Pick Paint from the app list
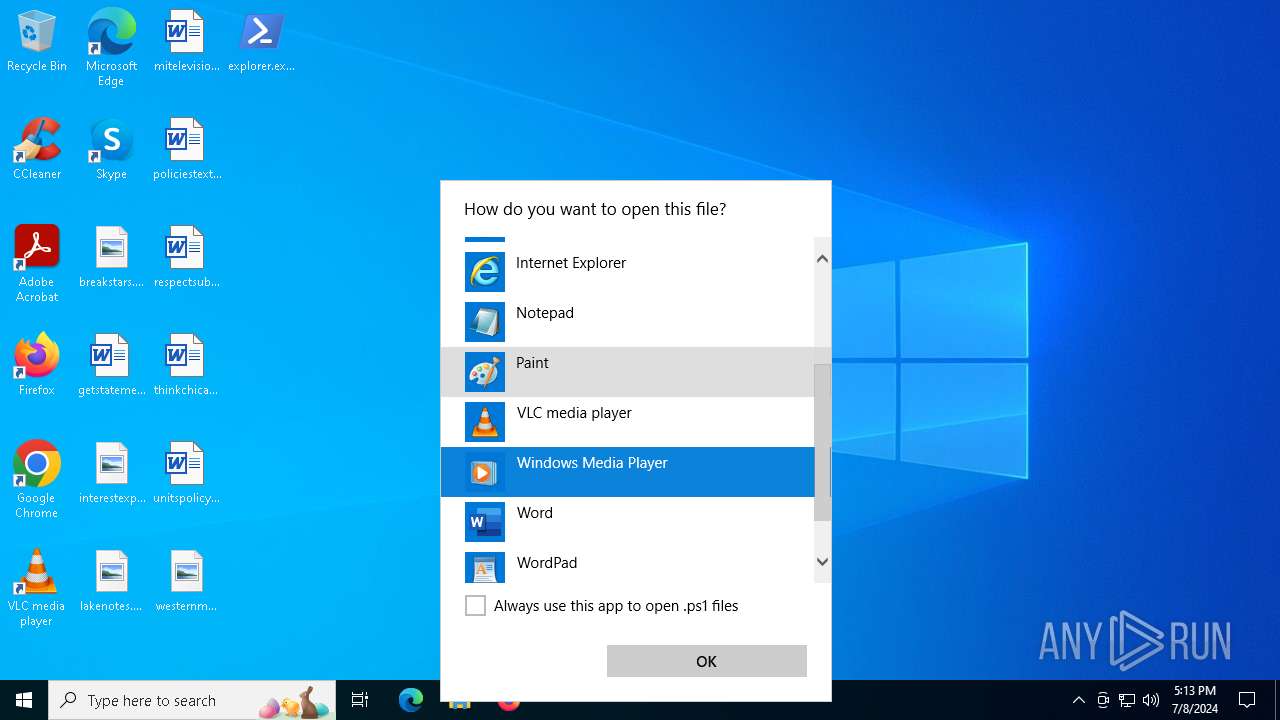This screenshot has width=1280, height=720. [x=627, y=372]
